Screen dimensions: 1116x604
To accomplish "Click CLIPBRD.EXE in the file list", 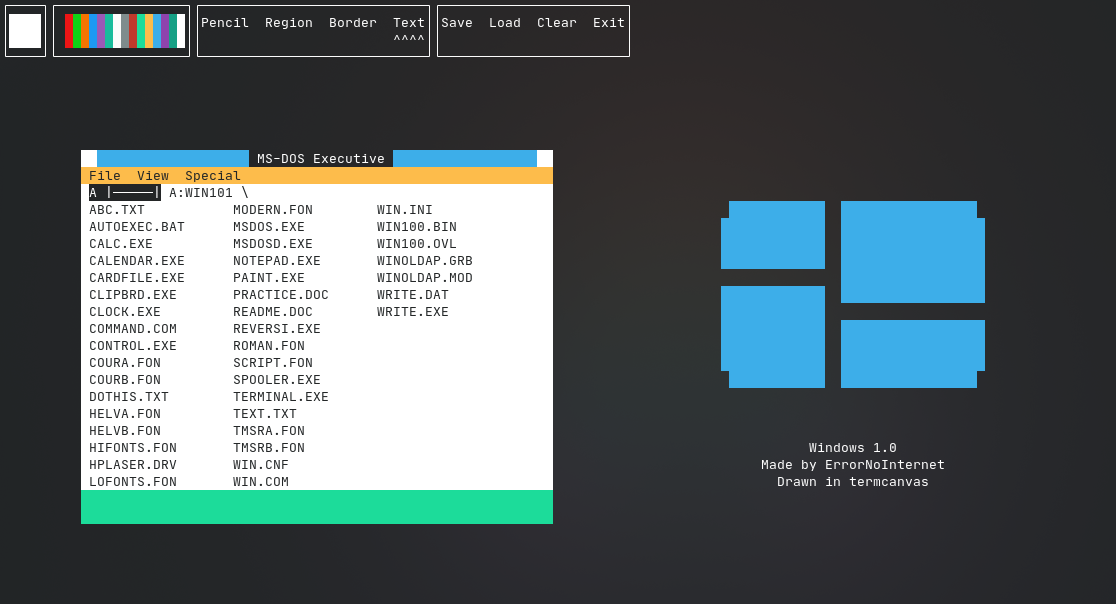I will [x=133, y=295].
